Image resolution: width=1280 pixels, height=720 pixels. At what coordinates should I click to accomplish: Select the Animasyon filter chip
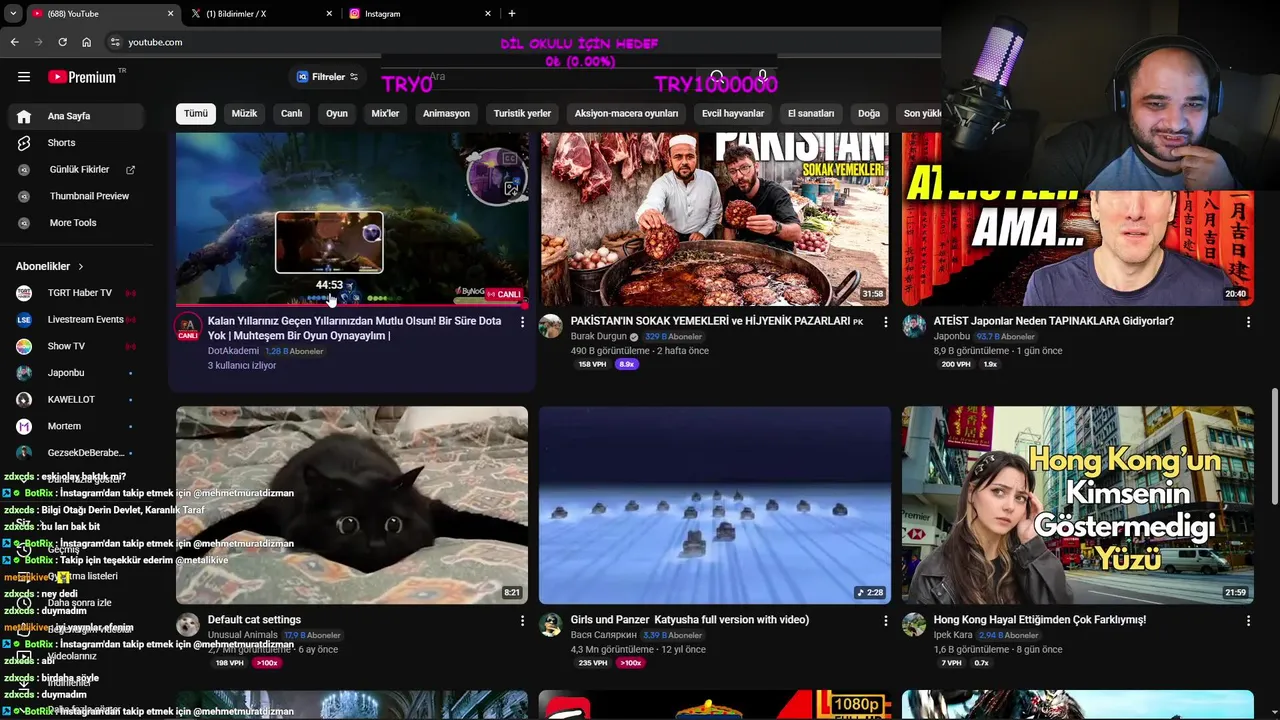446,114
